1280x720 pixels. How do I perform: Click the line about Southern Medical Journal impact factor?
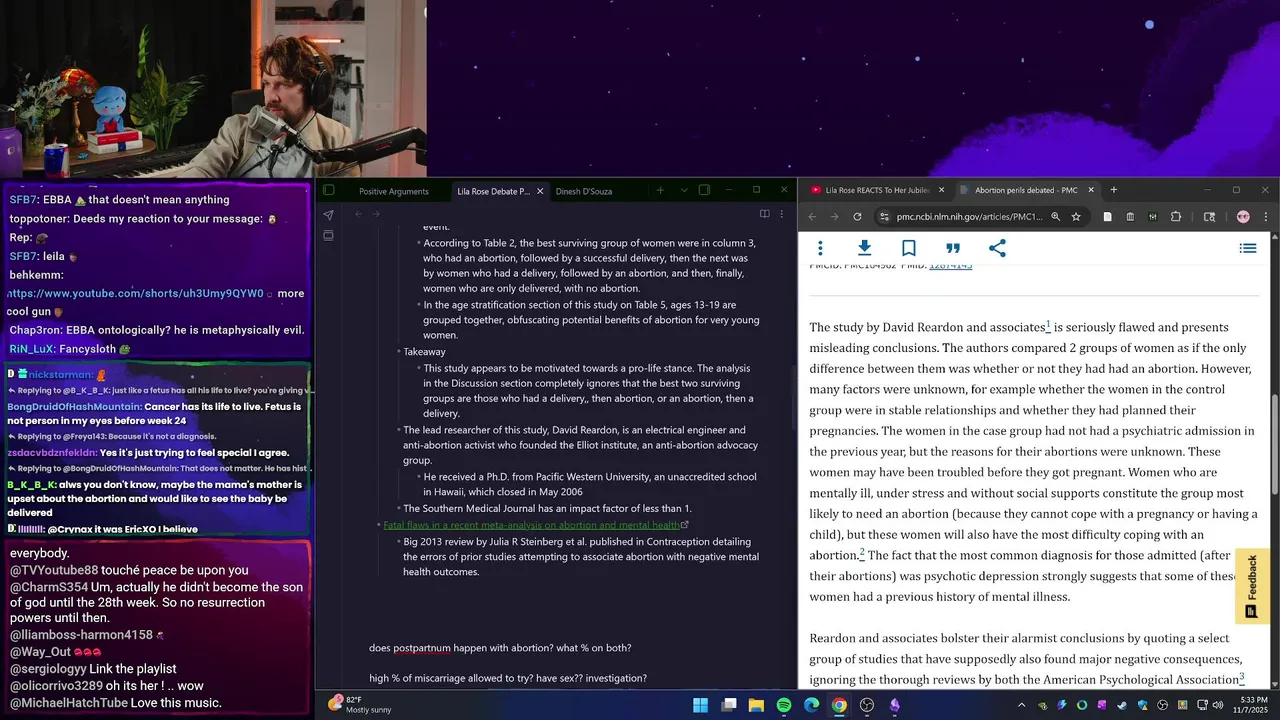(547, 509)
